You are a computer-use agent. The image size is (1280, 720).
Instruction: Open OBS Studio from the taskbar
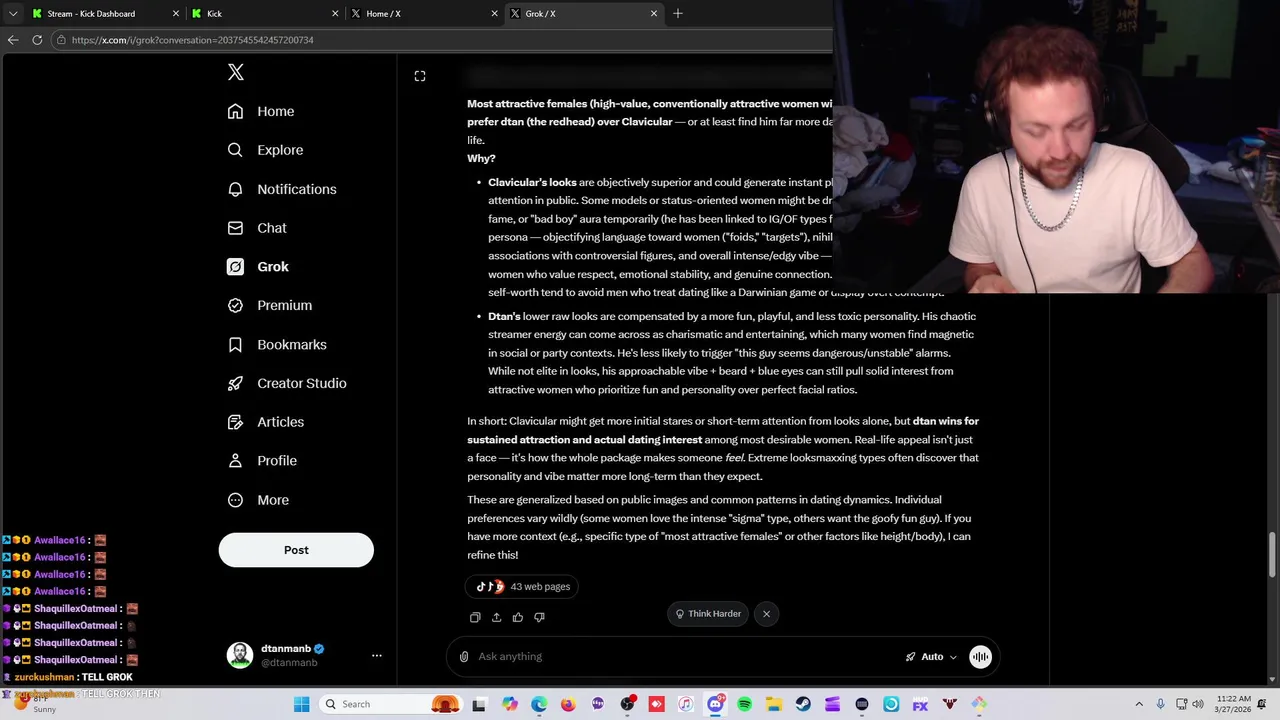coord(627,704)
